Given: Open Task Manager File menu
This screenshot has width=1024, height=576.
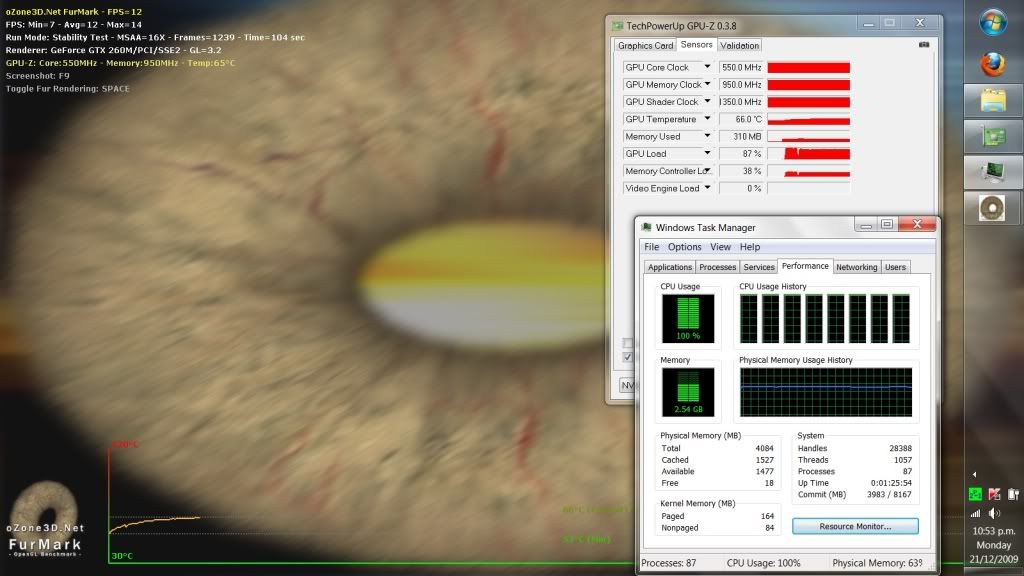Looking at the screenshot, I should tap(652, 247).
